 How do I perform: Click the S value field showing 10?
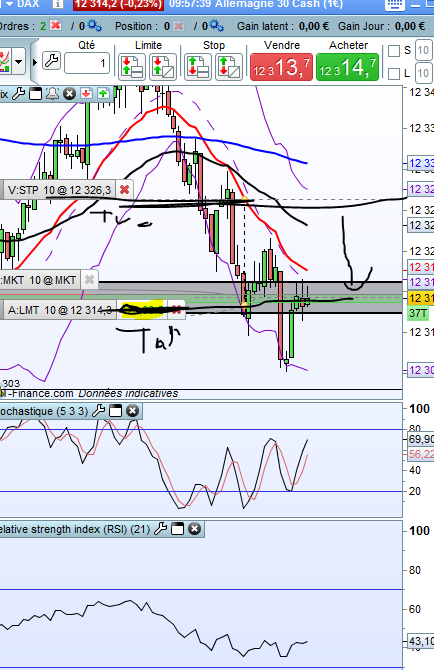[422, 50]
